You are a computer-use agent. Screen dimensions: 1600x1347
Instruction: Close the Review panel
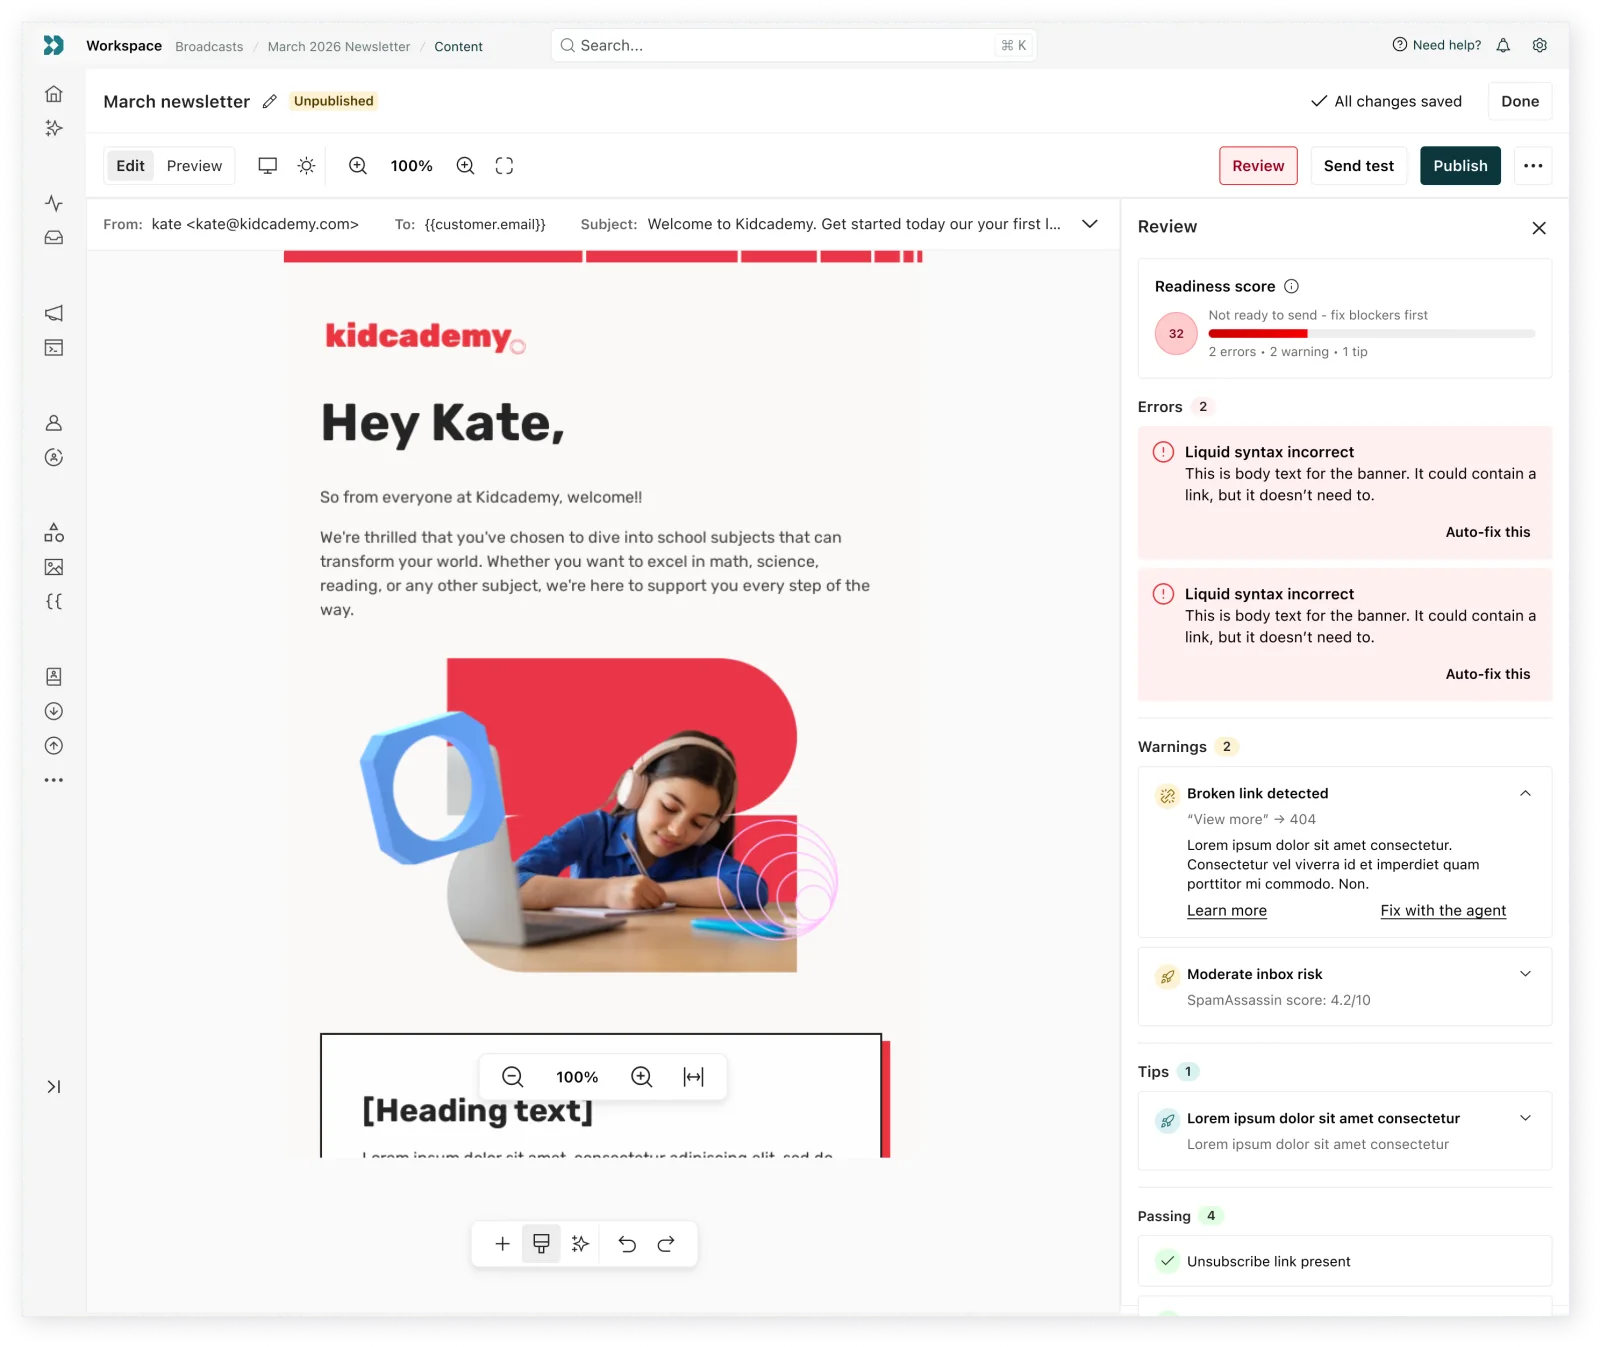click(1539, 228)
